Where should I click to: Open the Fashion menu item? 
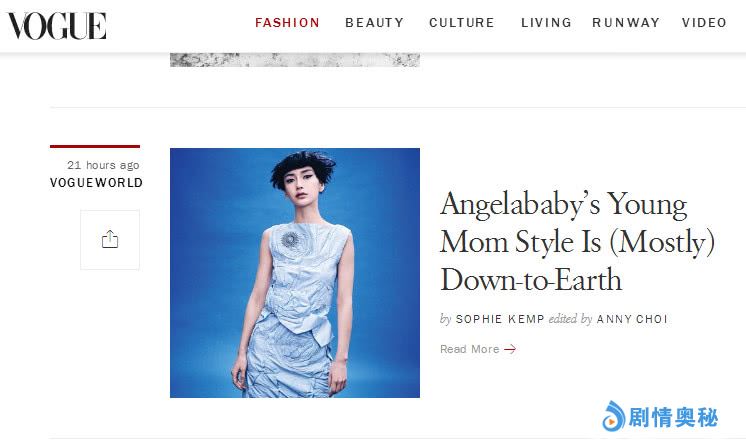[287, 23]
